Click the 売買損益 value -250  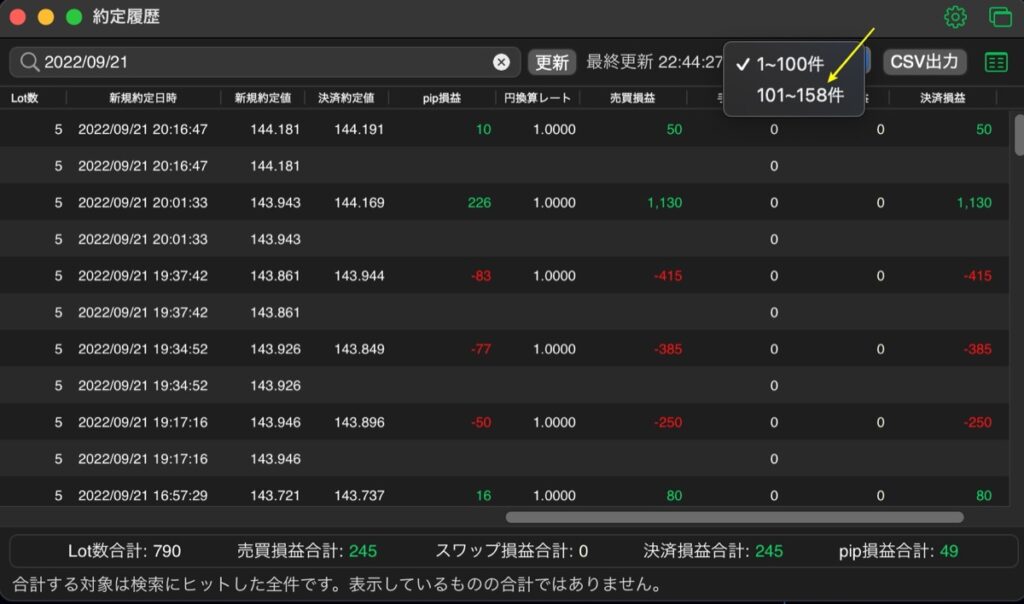click(667, 422)
